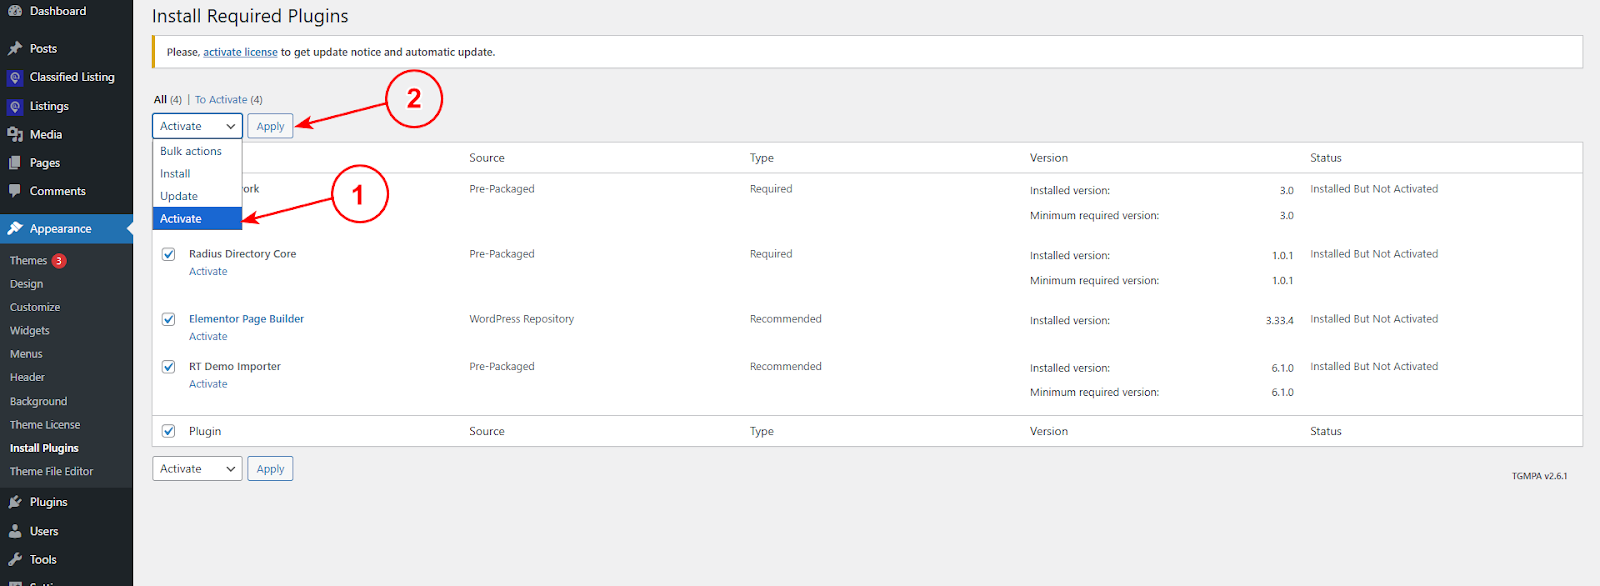
Task: Click the RT Demo Importer plugin name
Action: click(235, 367)
